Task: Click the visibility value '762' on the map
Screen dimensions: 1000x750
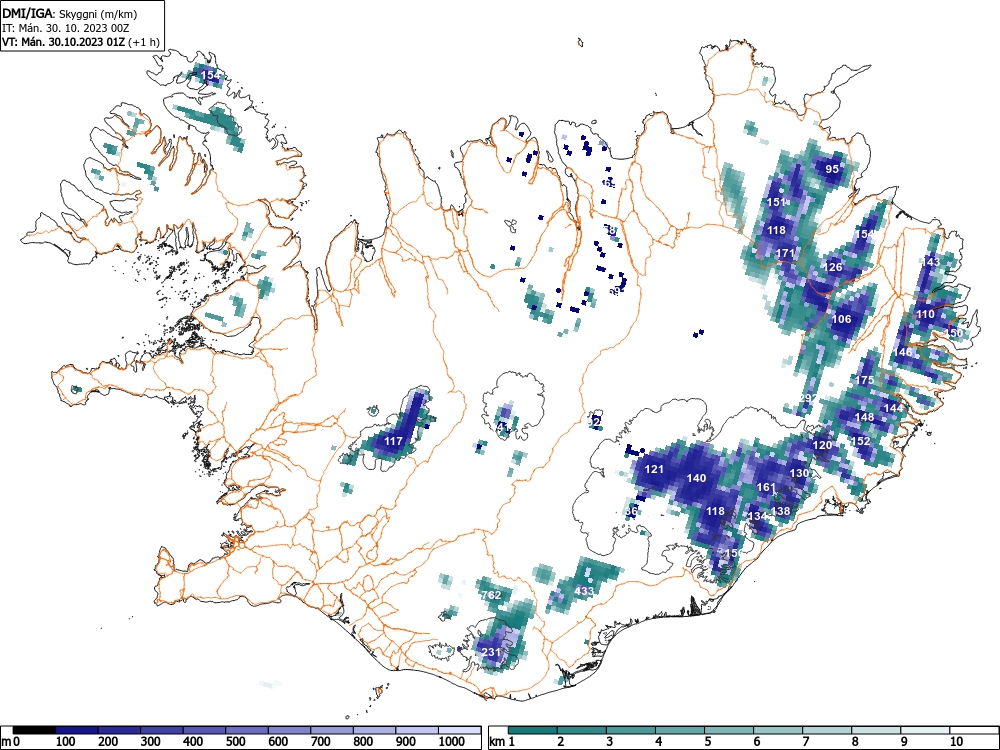Action: (491, 595)
